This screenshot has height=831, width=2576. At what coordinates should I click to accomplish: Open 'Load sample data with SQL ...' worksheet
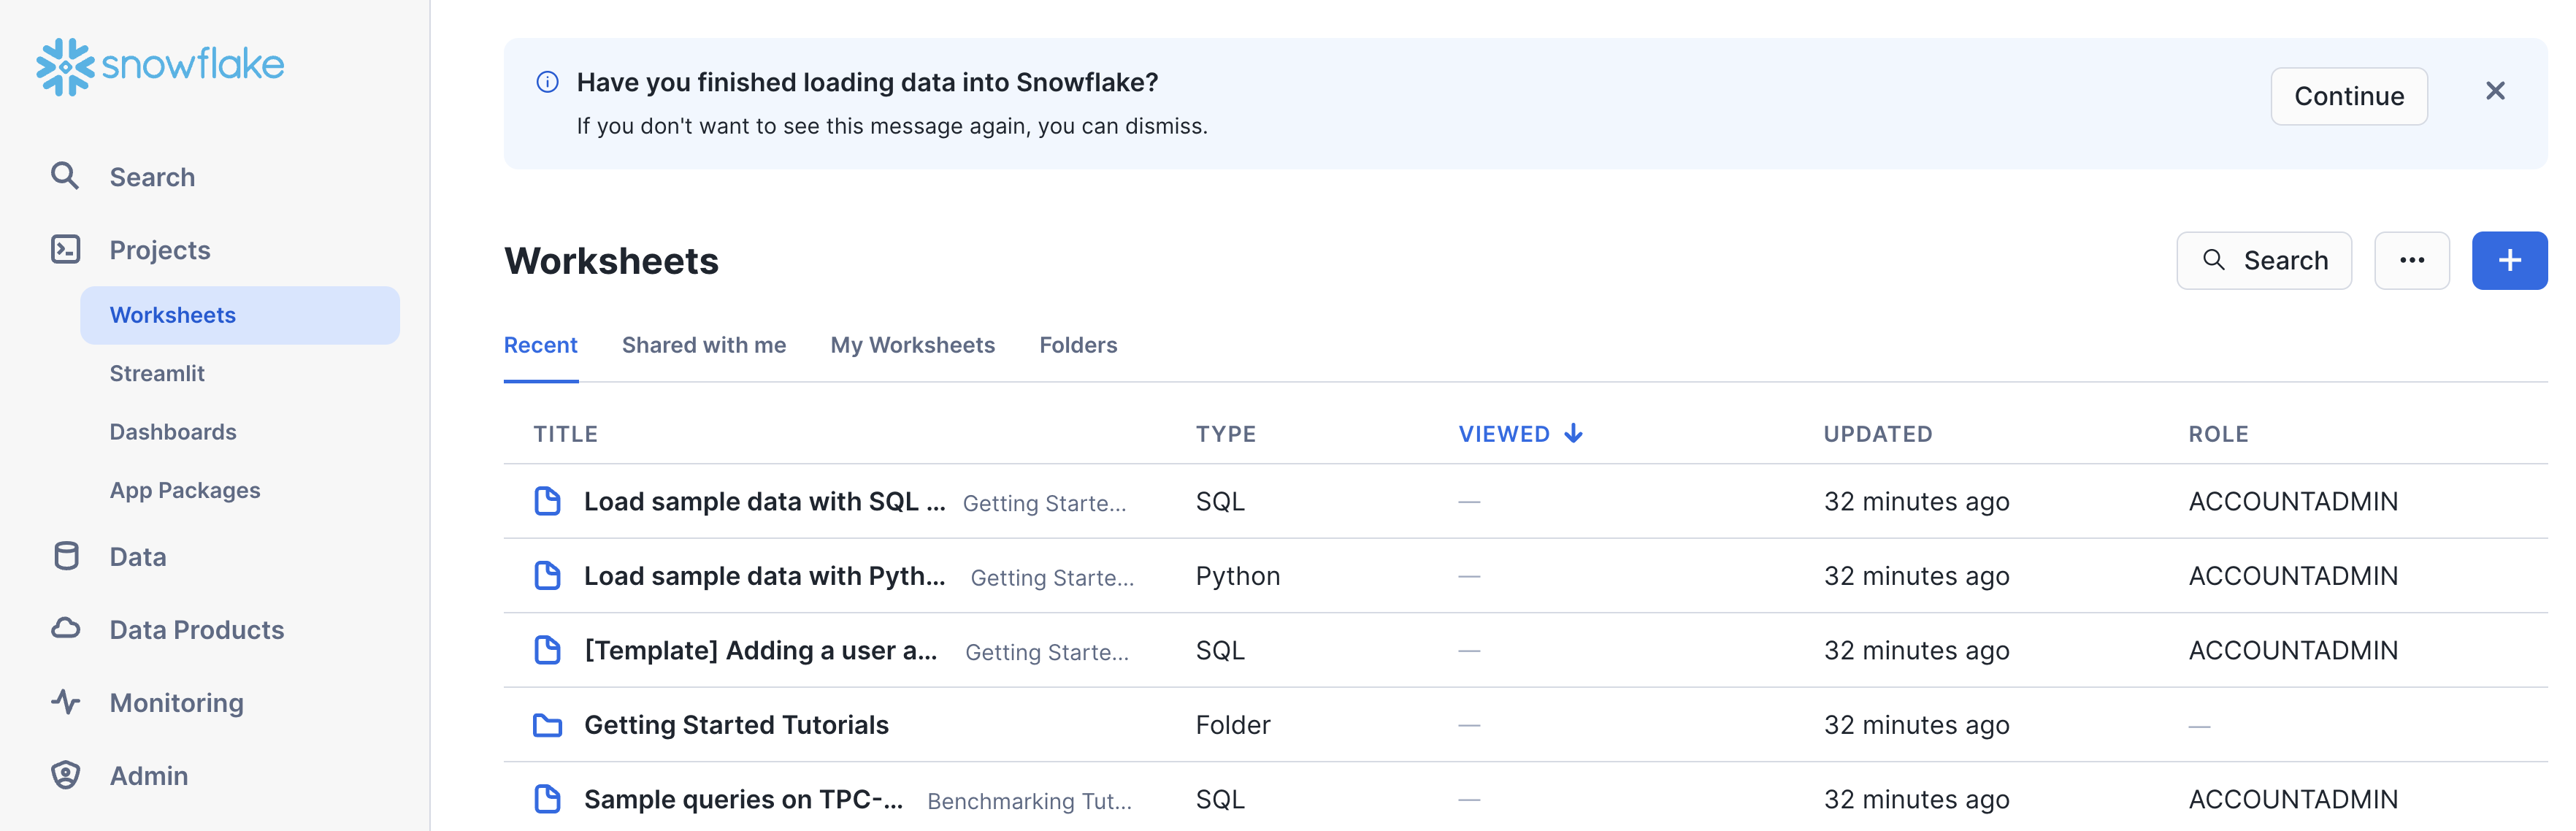coord(765,501)
